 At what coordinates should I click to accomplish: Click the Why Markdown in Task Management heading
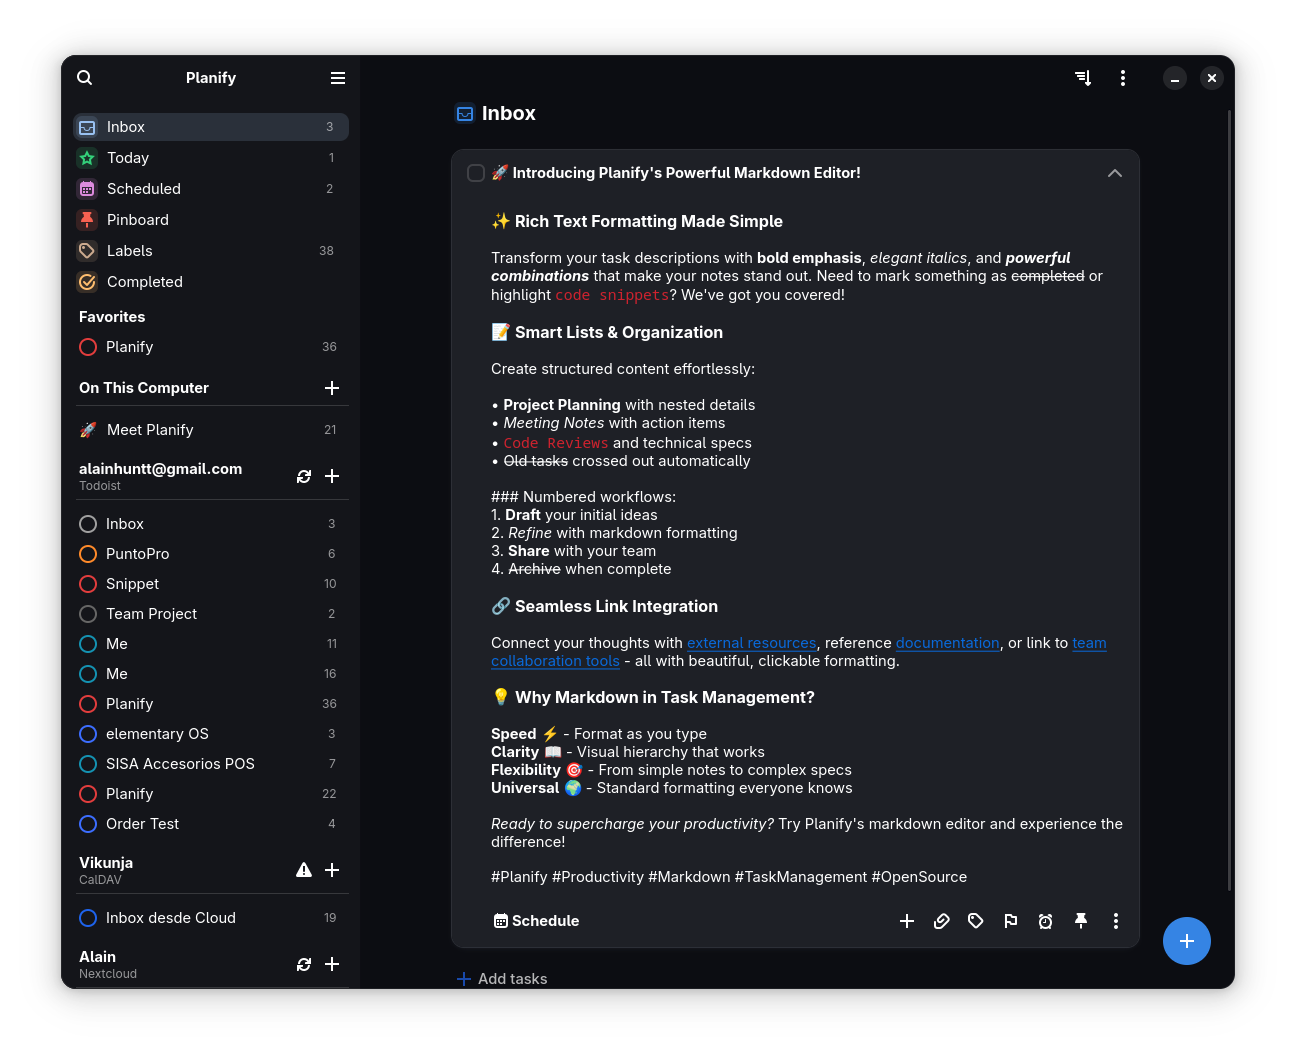pos(653,698)
